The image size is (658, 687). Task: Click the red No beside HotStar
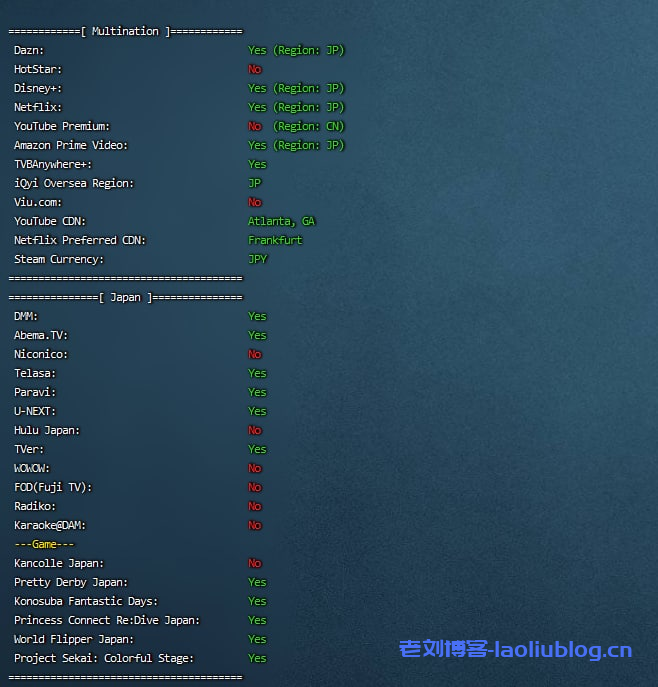coord(255,69)
